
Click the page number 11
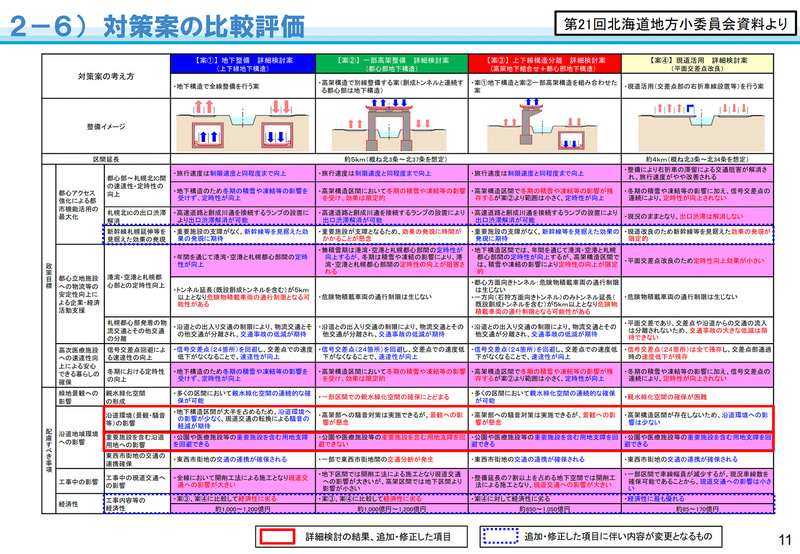pyautogui.click(x=785, y=539)
